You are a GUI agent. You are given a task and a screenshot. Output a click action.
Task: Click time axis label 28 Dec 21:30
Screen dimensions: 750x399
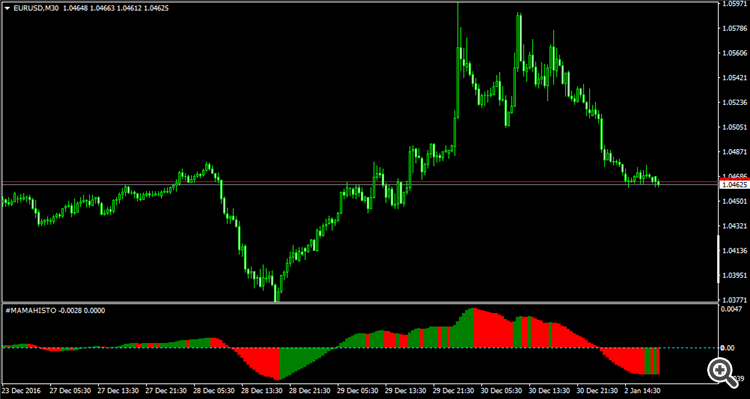click(309, 390)
